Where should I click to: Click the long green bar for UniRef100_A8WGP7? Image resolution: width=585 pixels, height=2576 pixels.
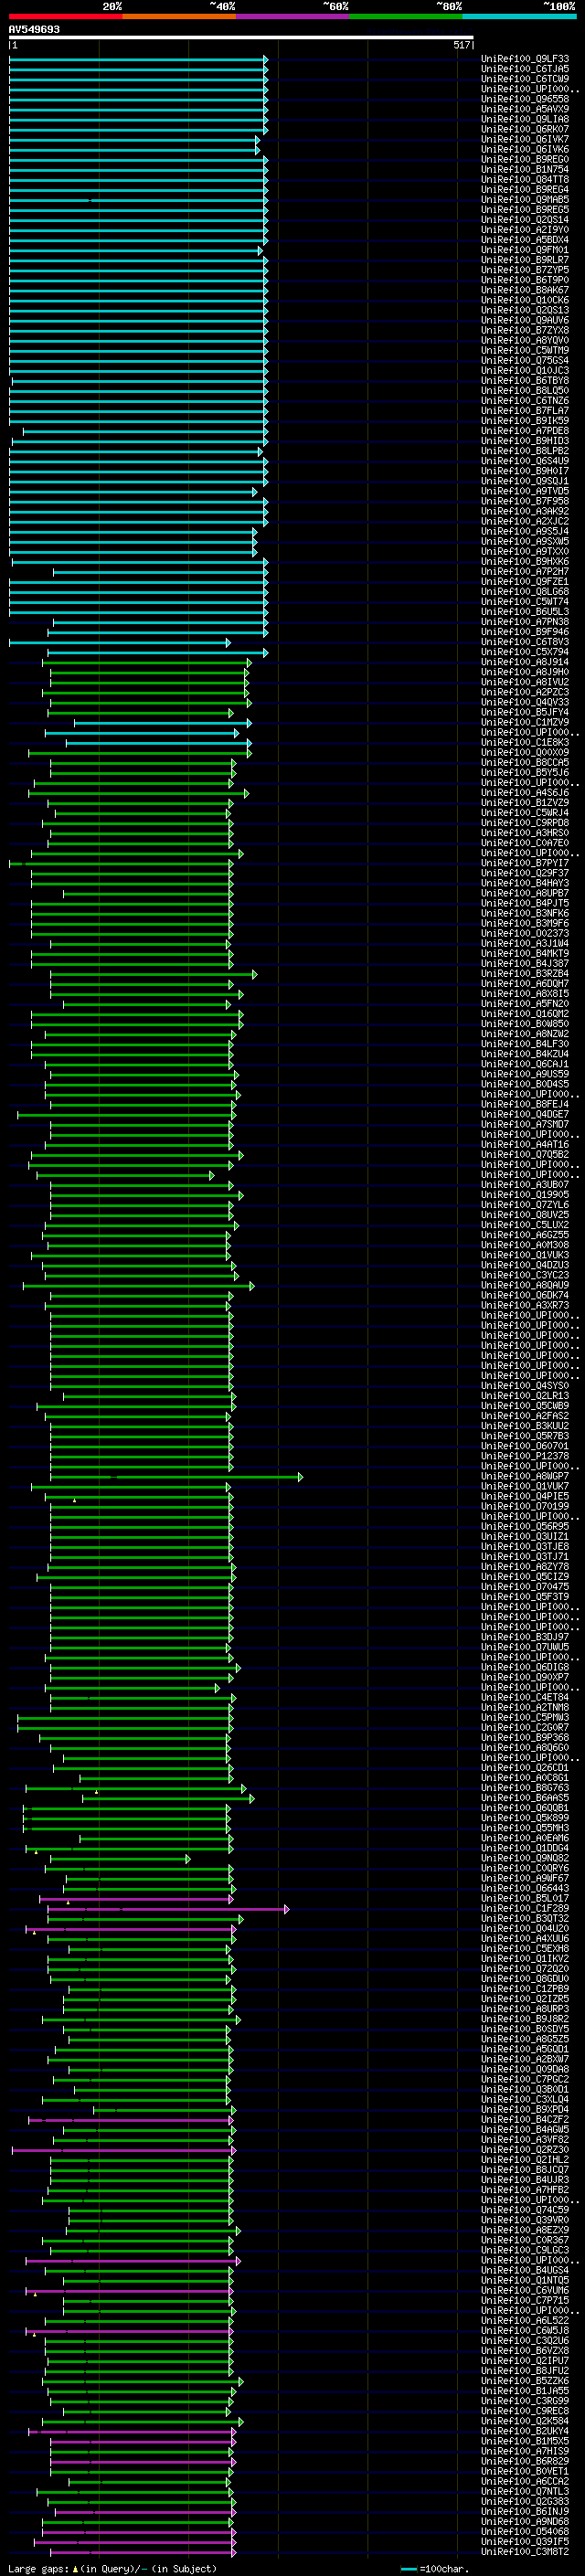click(x=176, y=1476)
